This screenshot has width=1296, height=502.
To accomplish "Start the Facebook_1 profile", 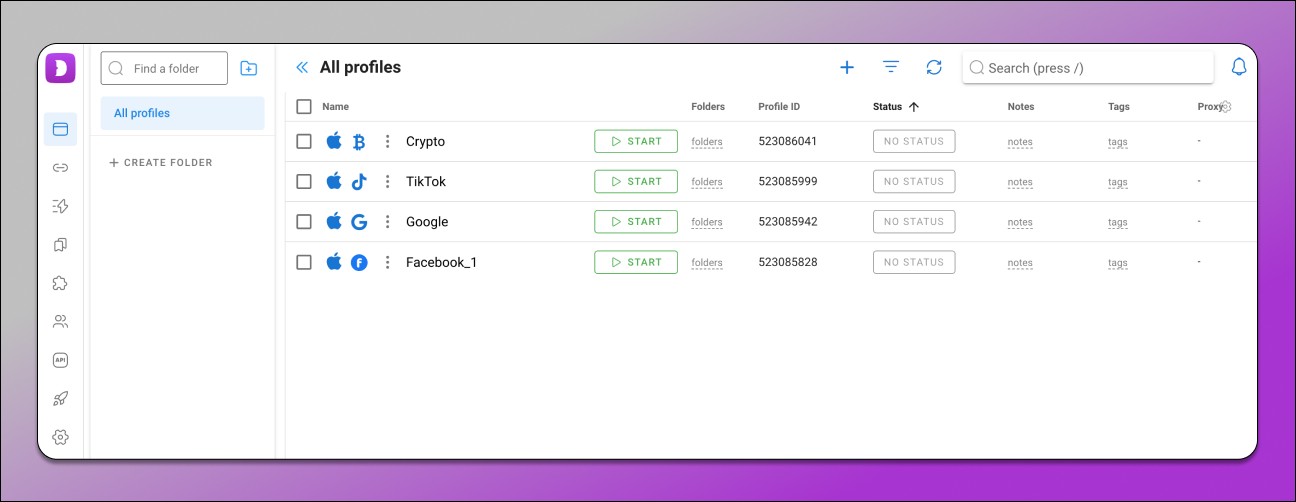I will pos(636,262).
